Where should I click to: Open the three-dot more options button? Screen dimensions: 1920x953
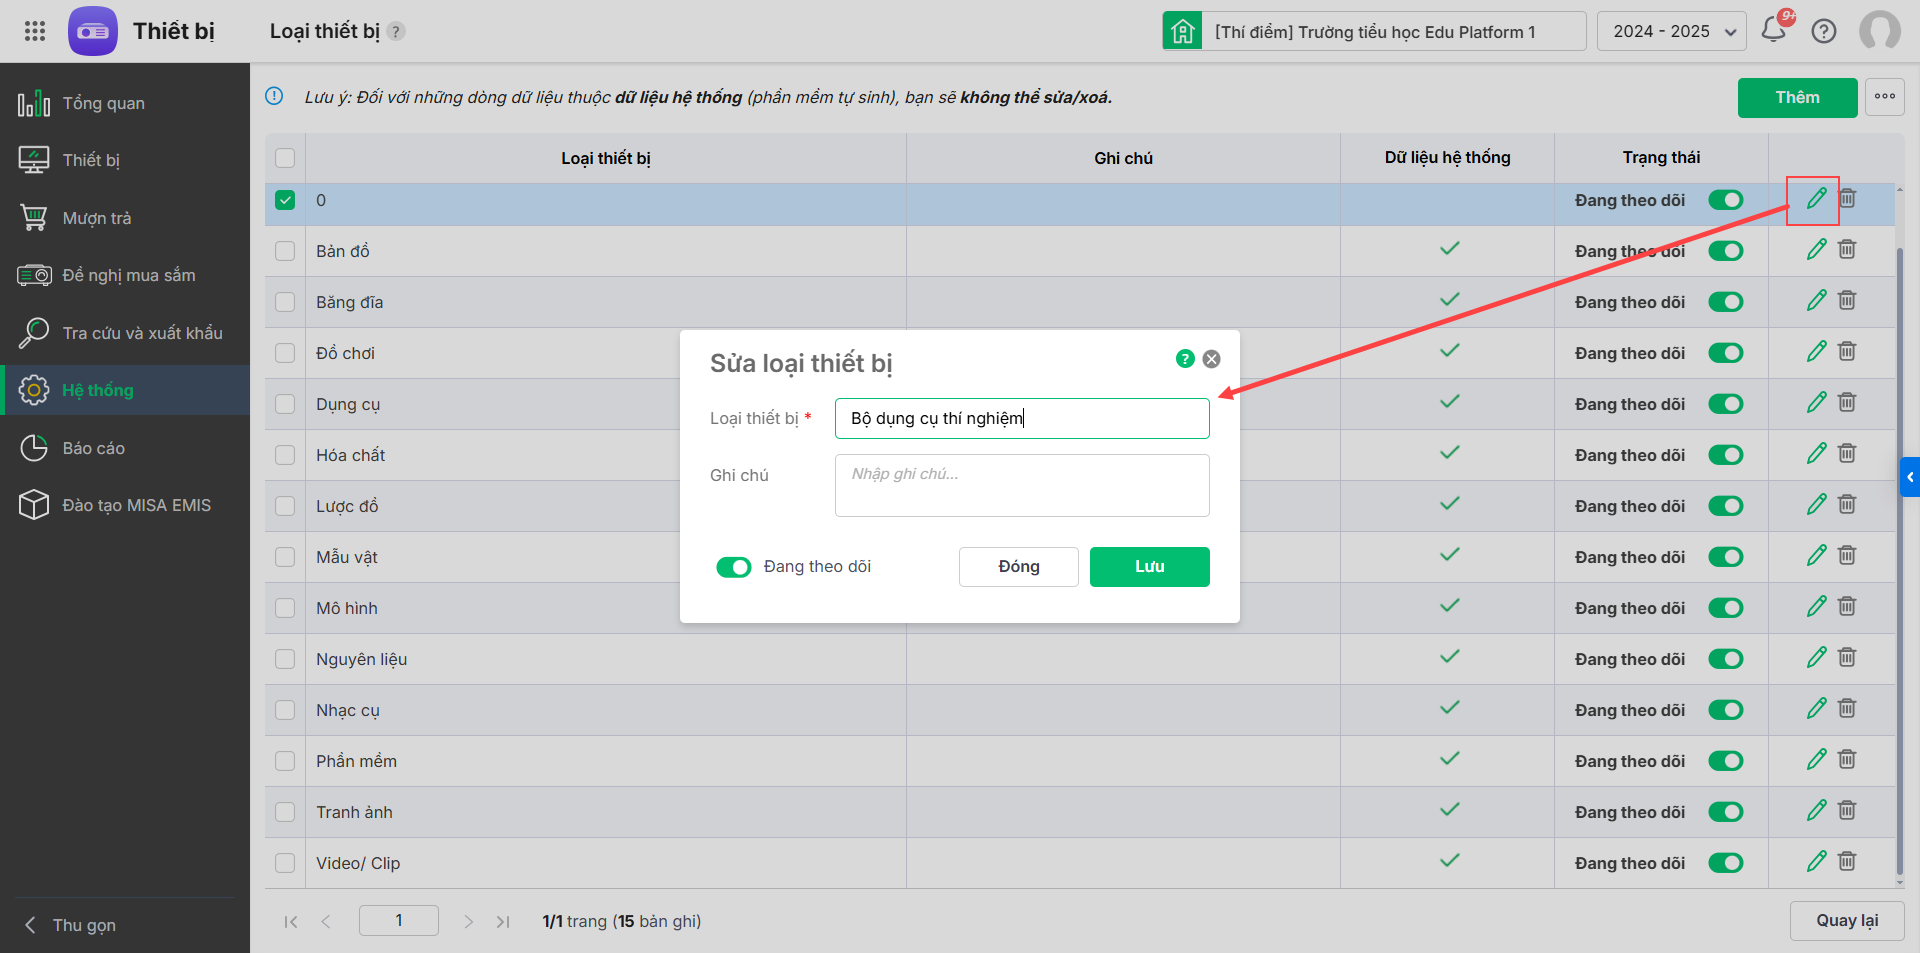(1885, 97)
